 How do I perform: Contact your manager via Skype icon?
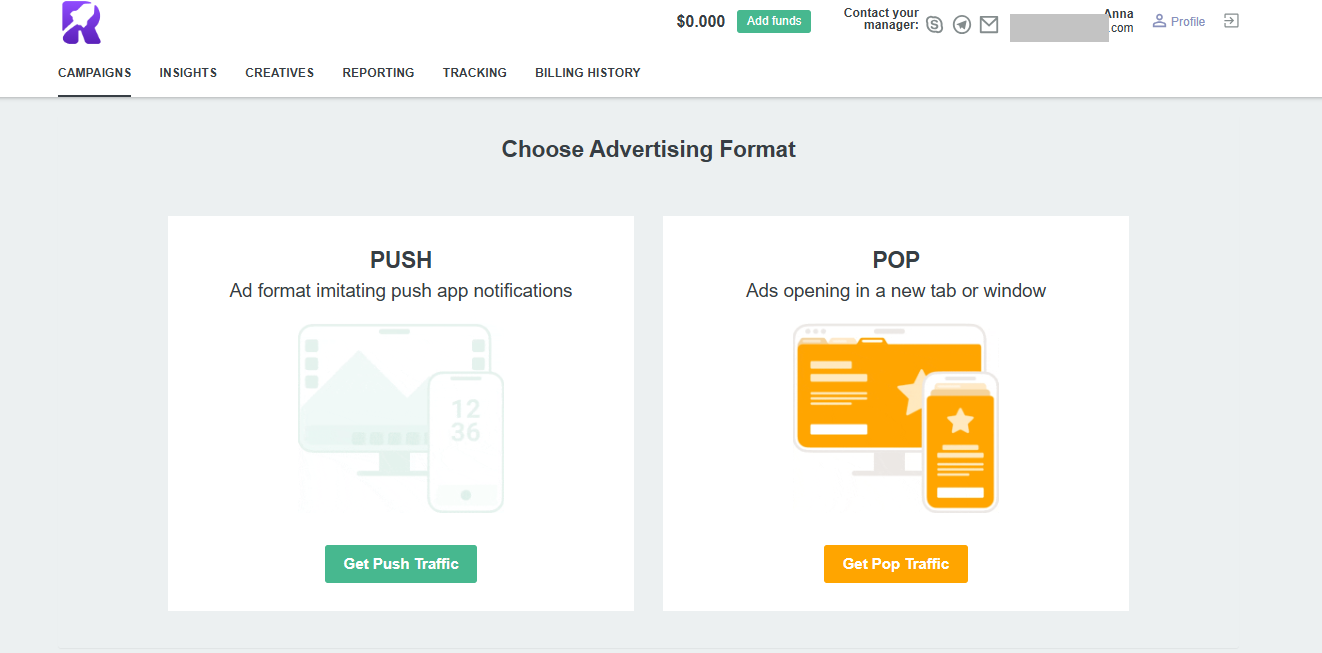(935, 25)
